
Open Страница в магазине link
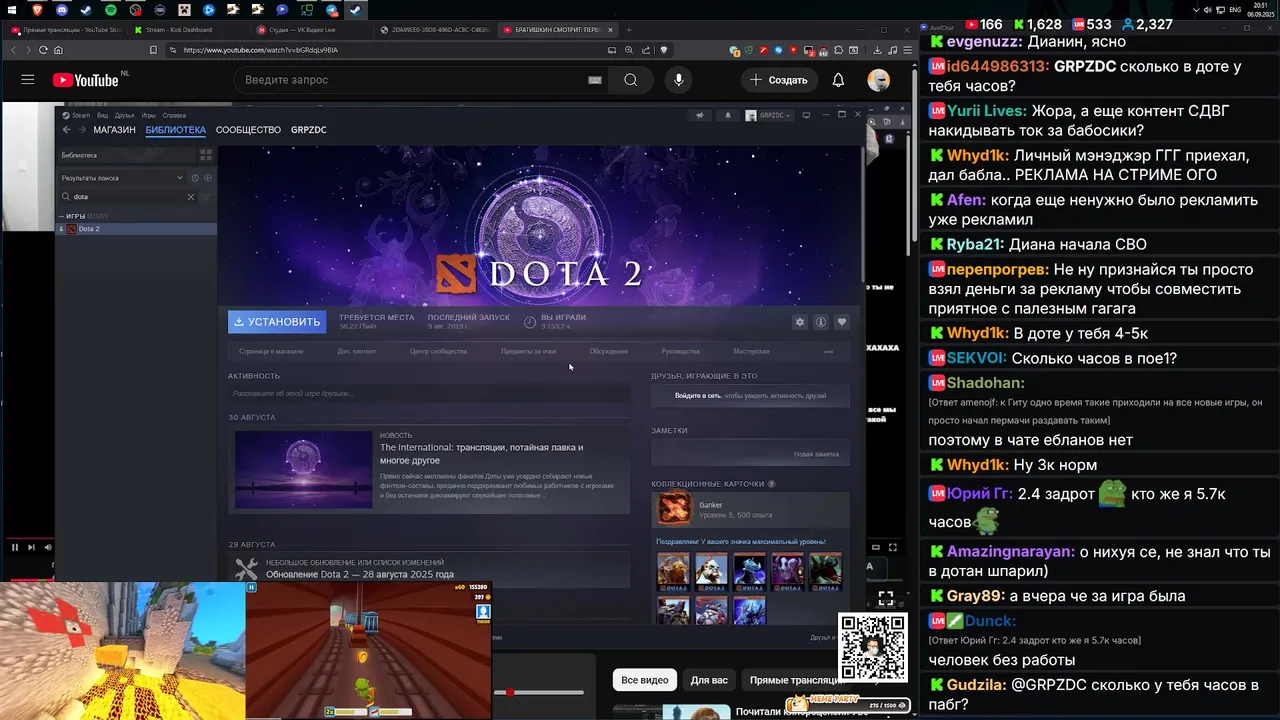click(271, 351)
